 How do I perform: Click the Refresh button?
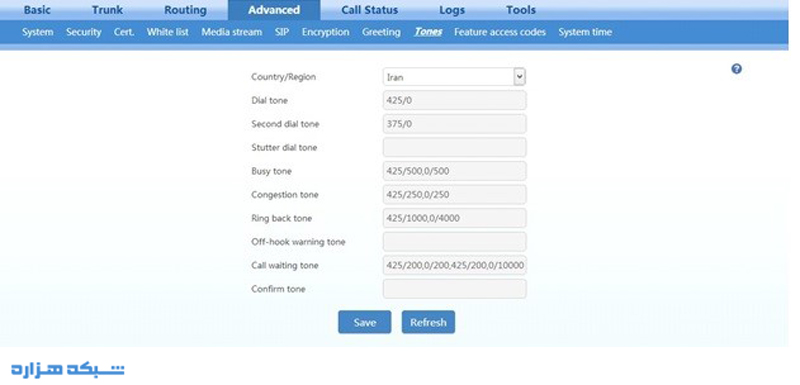[428, 322]
